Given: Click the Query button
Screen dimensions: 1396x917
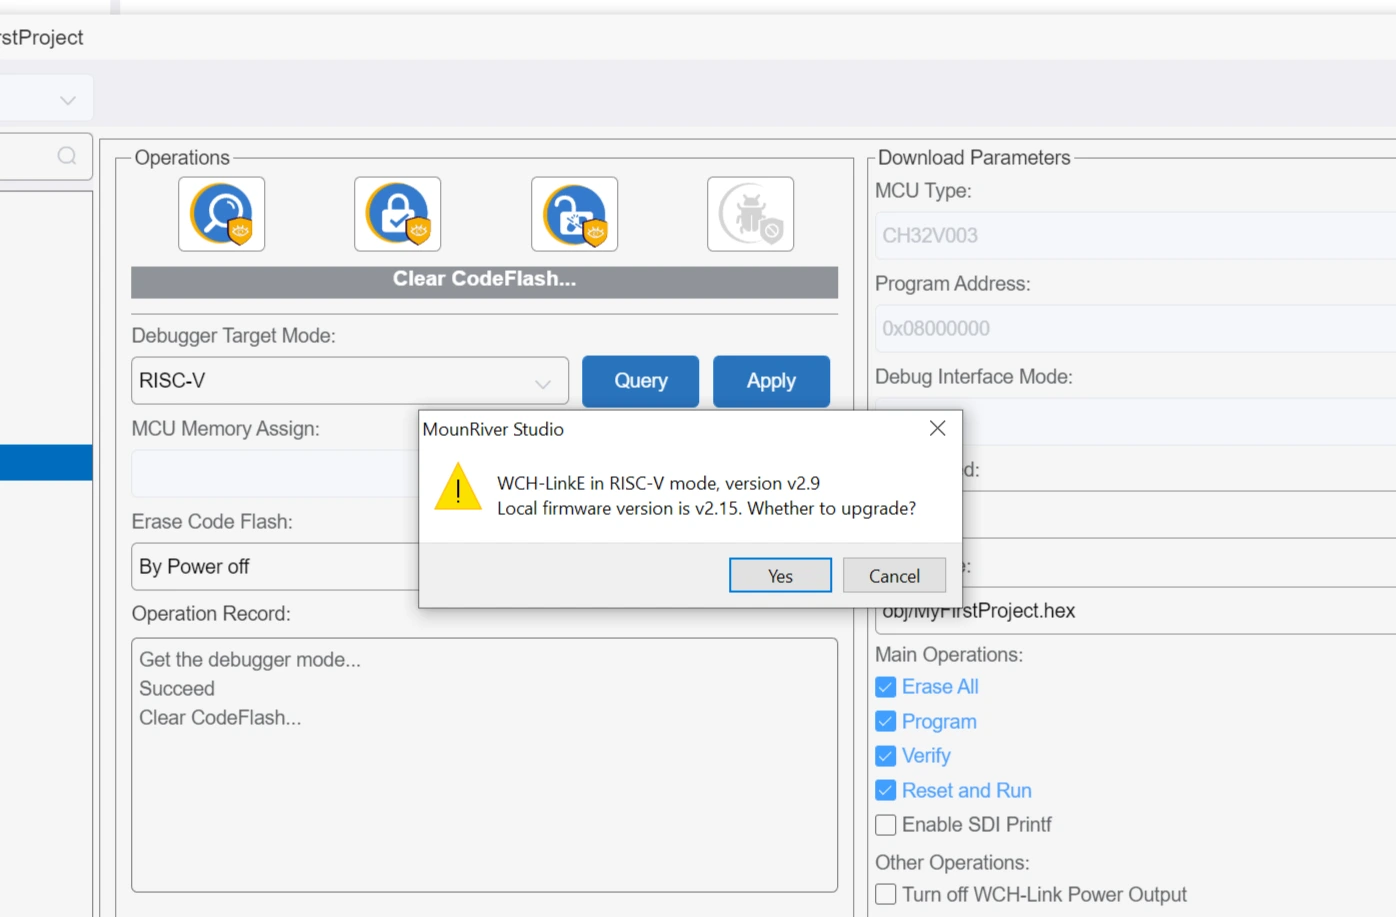Looking at the screenshot, I should 640,381.
